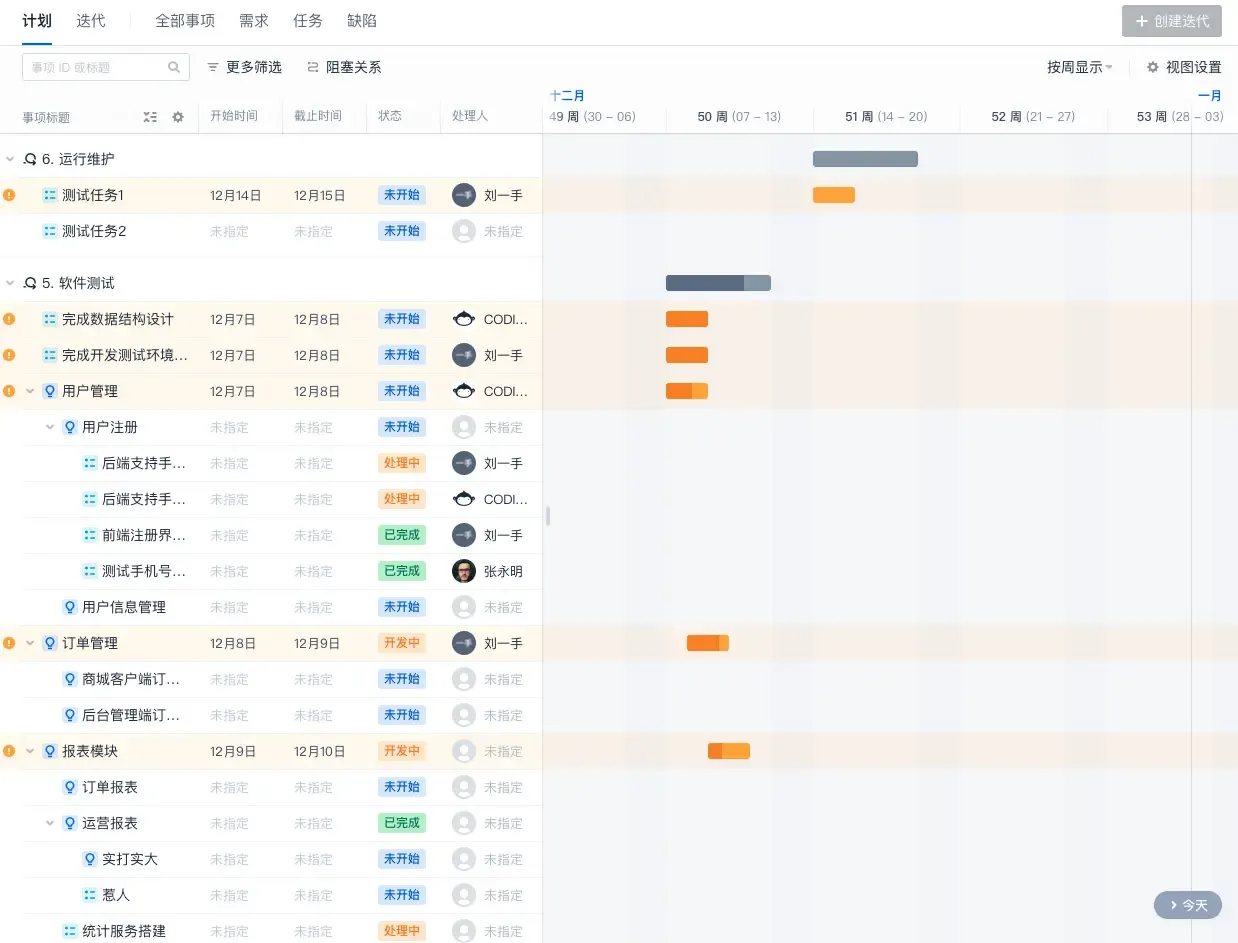Click the unassigned avatar on 用户信息管理 row
This screenshot has height=943, width=1238.
(x=464, y=607)
